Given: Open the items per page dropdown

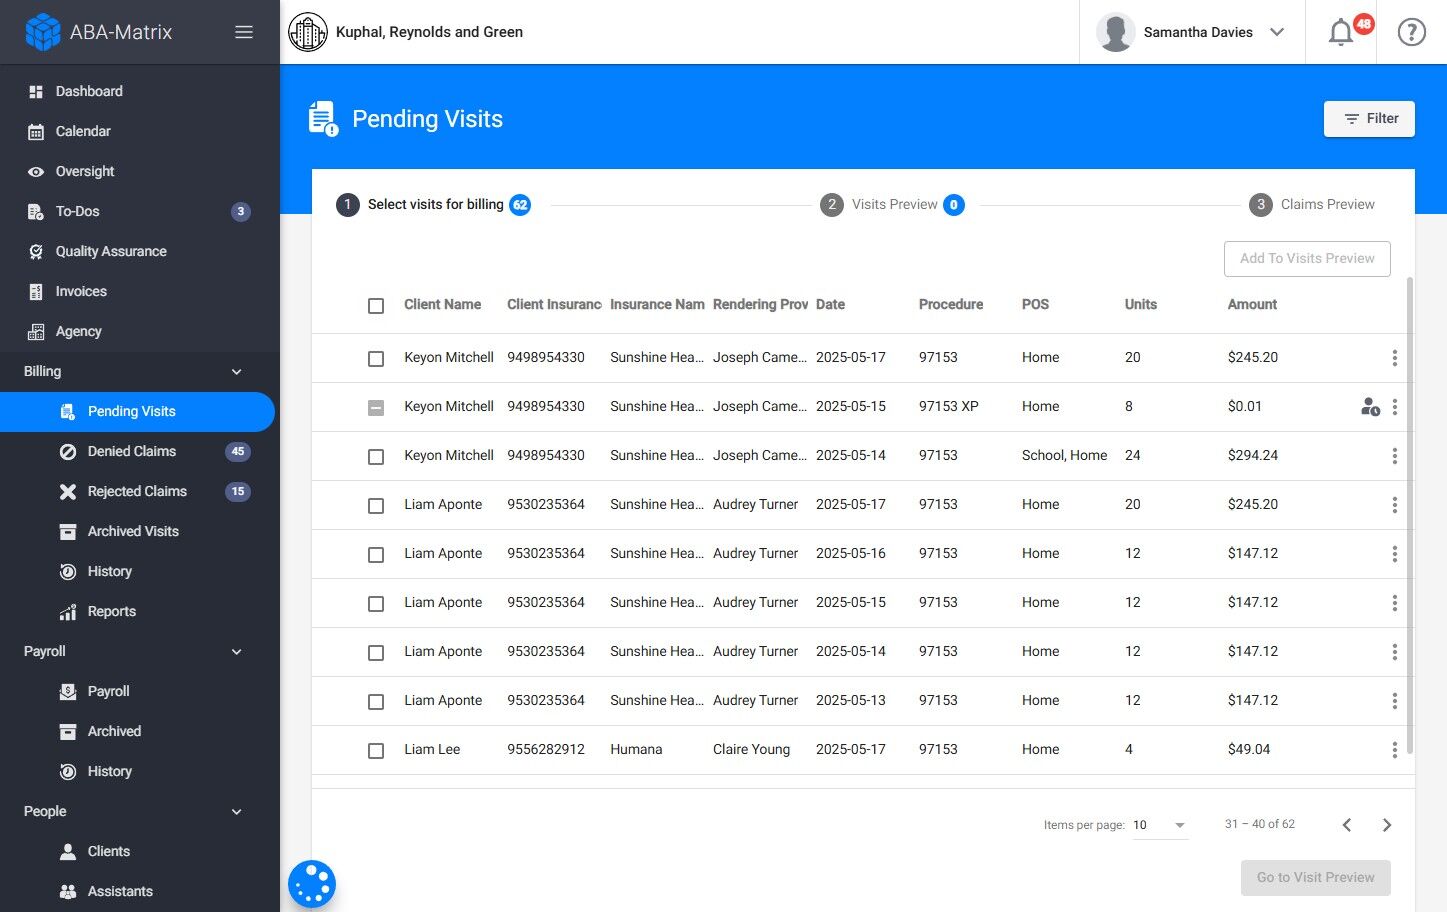Looking at the screenshot, I should click(x=1160, y=825).
